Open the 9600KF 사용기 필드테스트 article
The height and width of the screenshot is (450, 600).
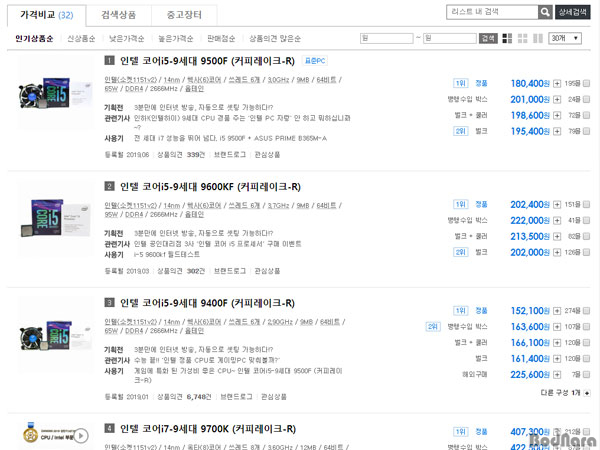pos(167,254)
